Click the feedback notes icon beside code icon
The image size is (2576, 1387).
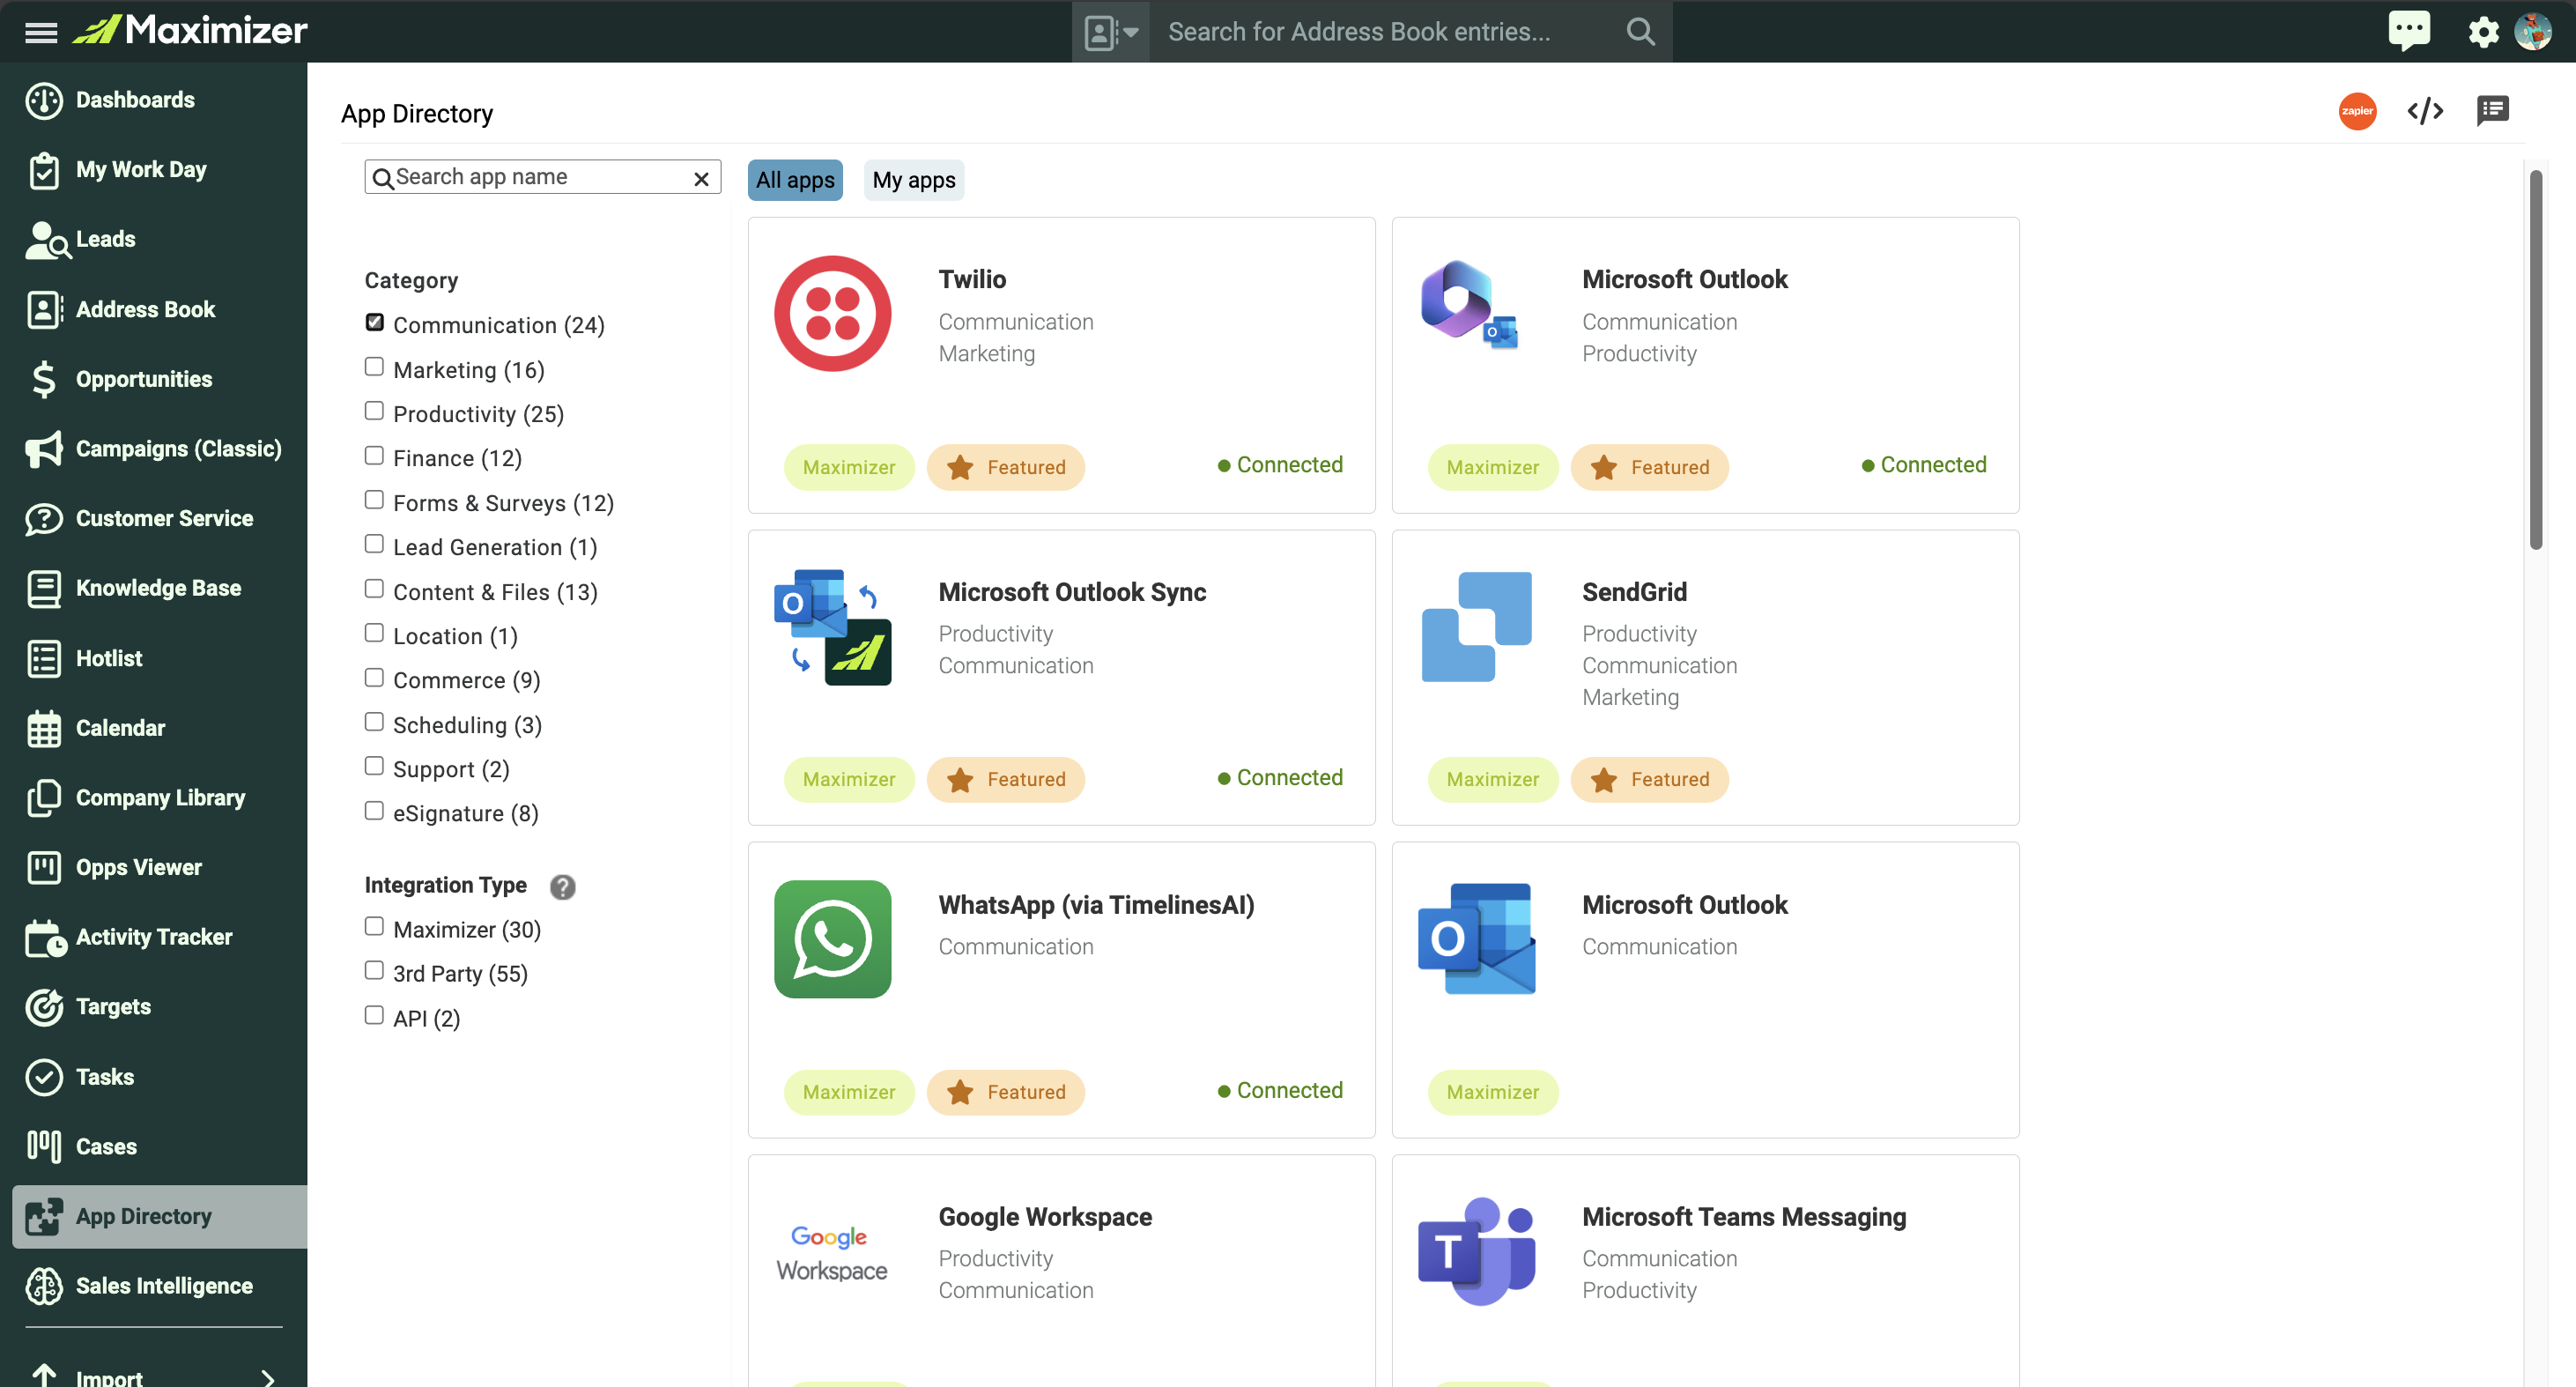(x=2492, y=111)
